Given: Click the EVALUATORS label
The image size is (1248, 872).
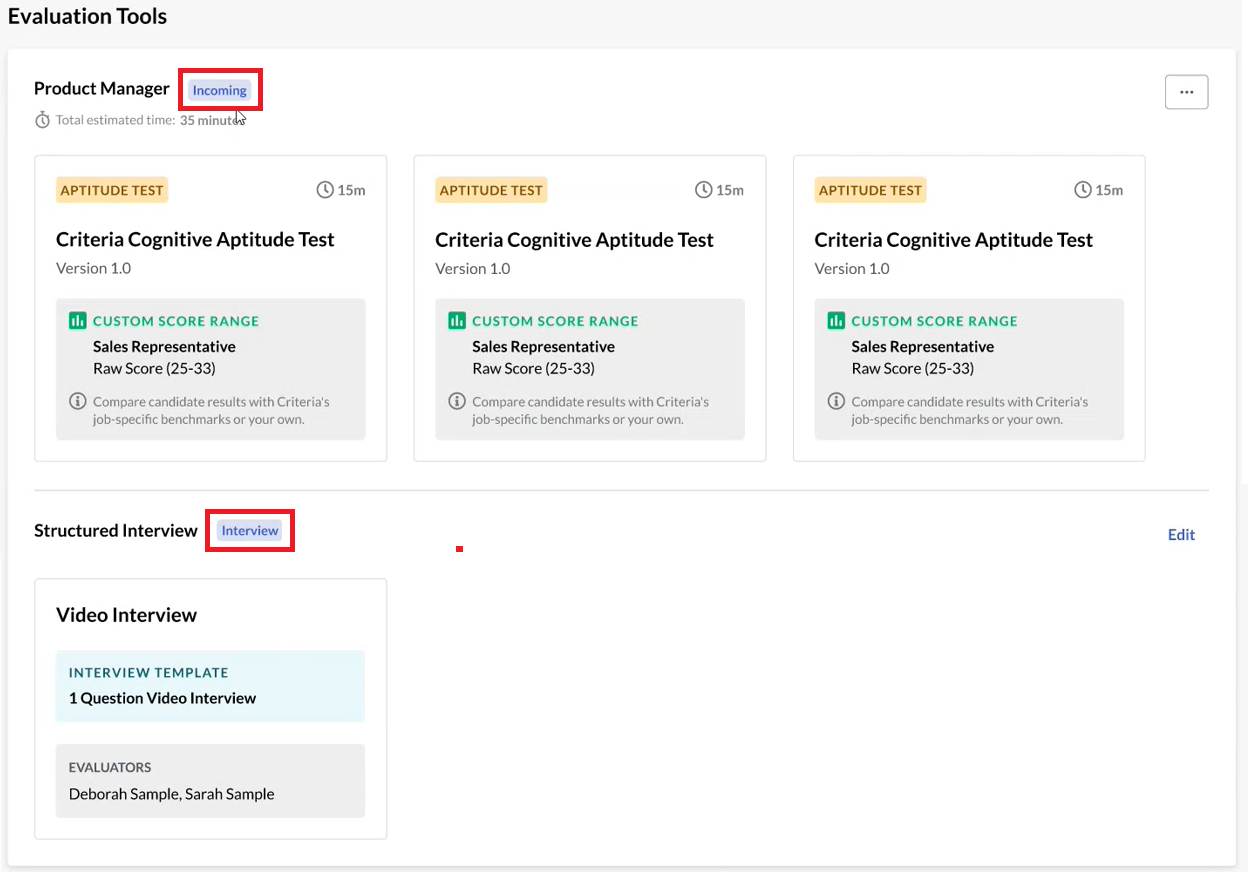Looking at the screenshot, I should click(110, 768).
